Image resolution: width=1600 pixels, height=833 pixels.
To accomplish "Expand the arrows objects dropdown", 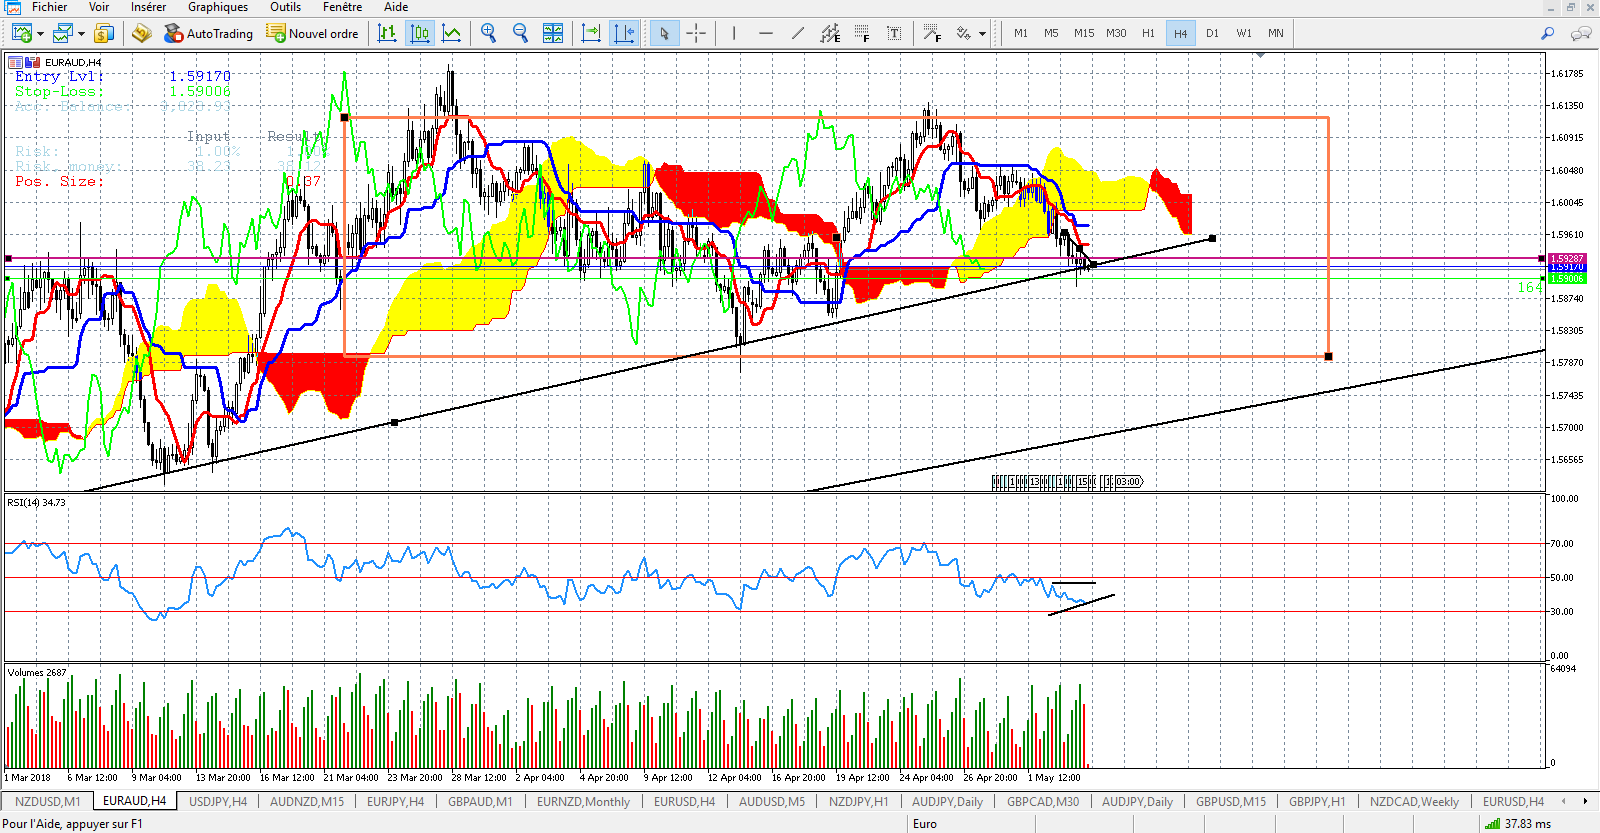I will coord(982,34).
